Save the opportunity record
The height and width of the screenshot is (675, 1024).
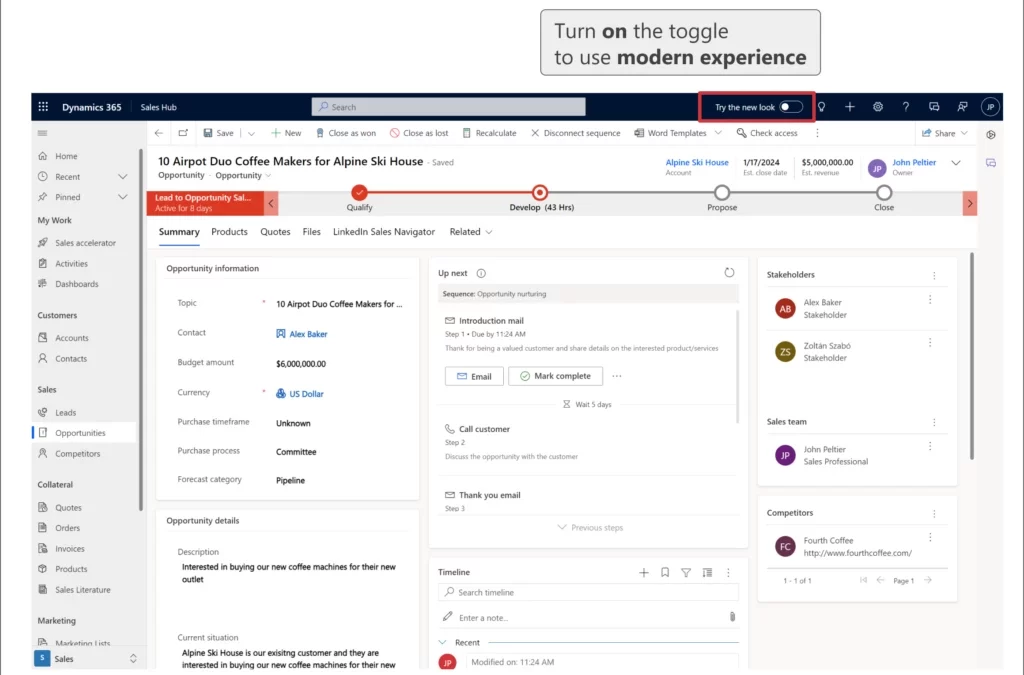point(218,133)
